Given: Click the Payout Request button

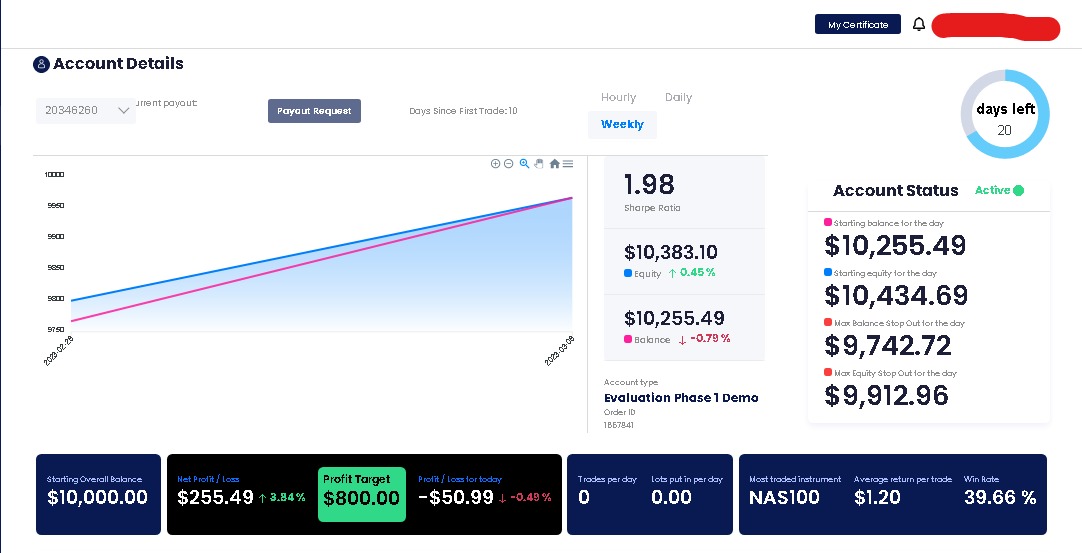Looking at the screenshot, I should [x=314, y=110].
